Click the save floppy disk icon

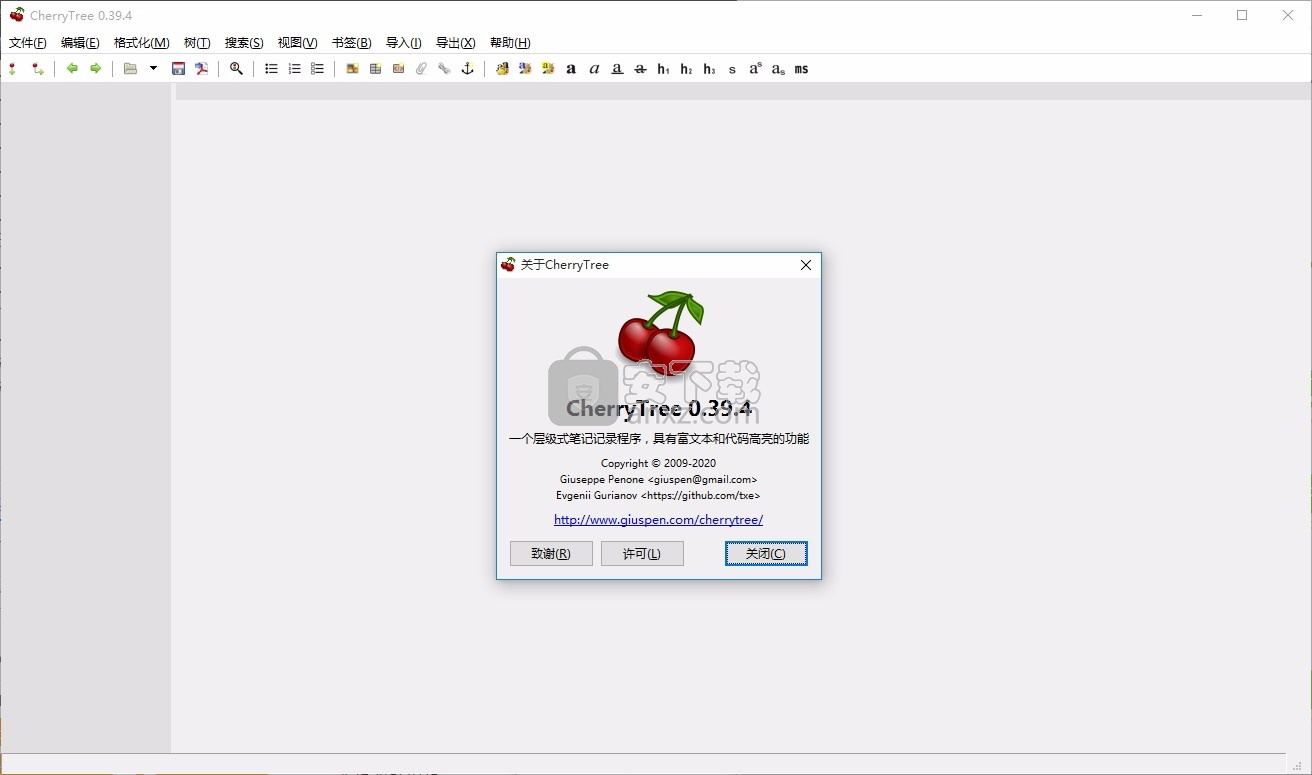tap(179, 69)
